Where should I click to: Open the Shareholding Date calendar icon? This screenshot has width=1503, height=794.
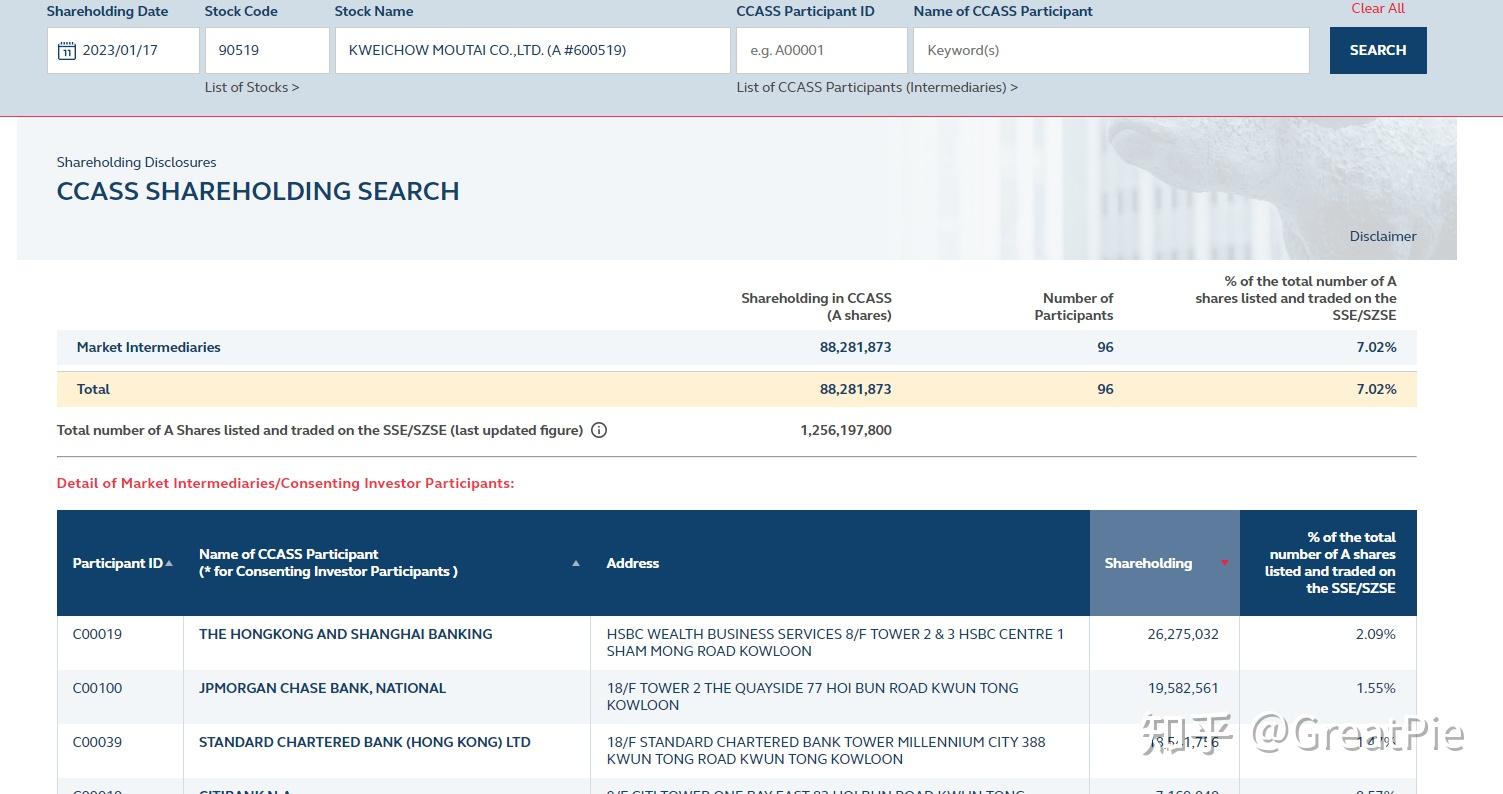tap(67, 51)
